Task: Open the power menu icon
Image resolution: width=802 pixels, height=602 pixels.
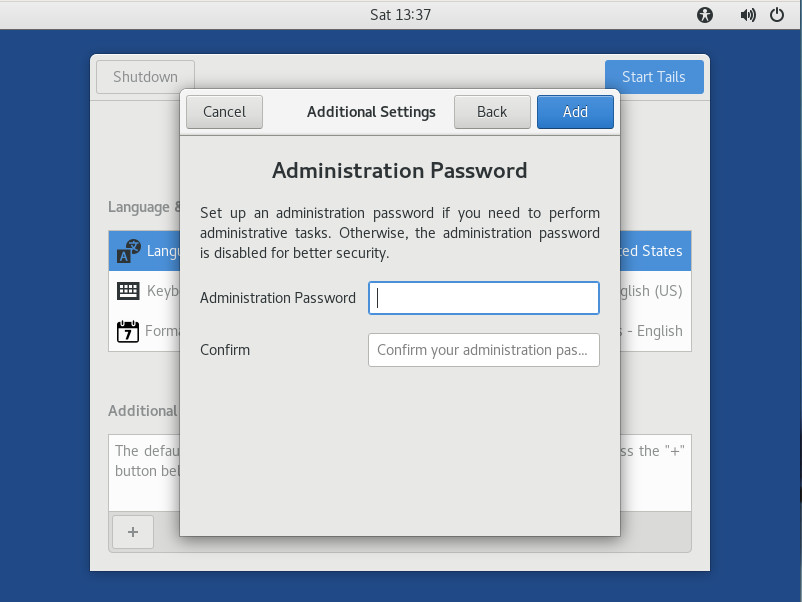Action: [776, 15]
